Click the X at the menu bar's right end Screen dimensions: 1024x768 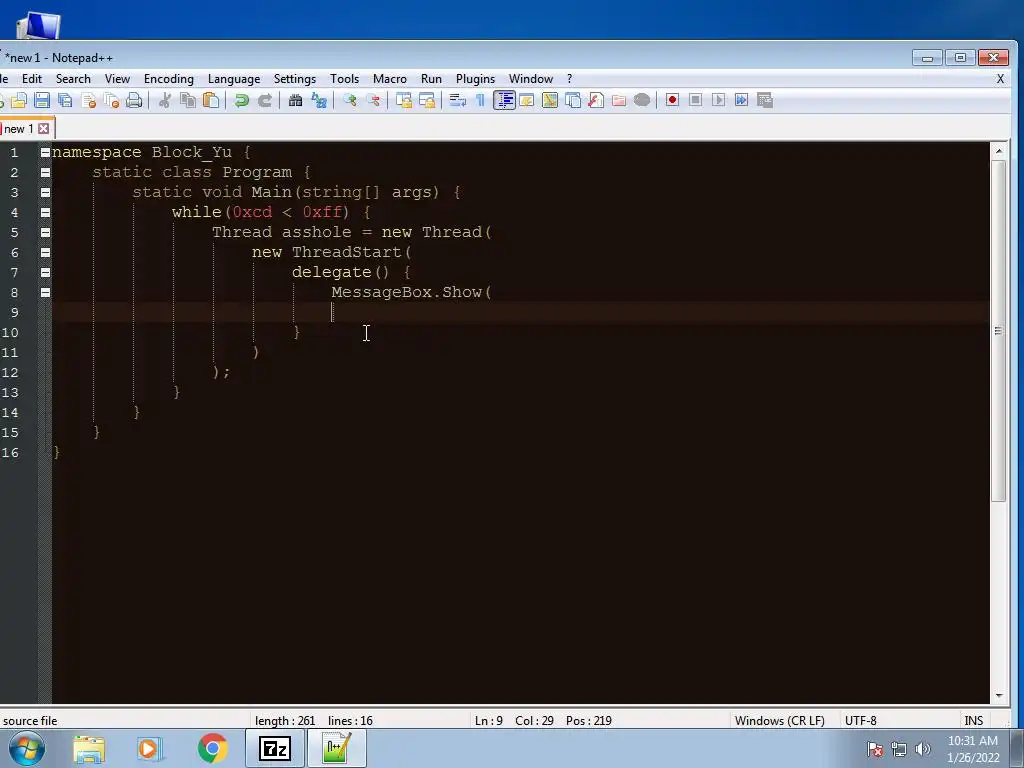coord(1000,78)
